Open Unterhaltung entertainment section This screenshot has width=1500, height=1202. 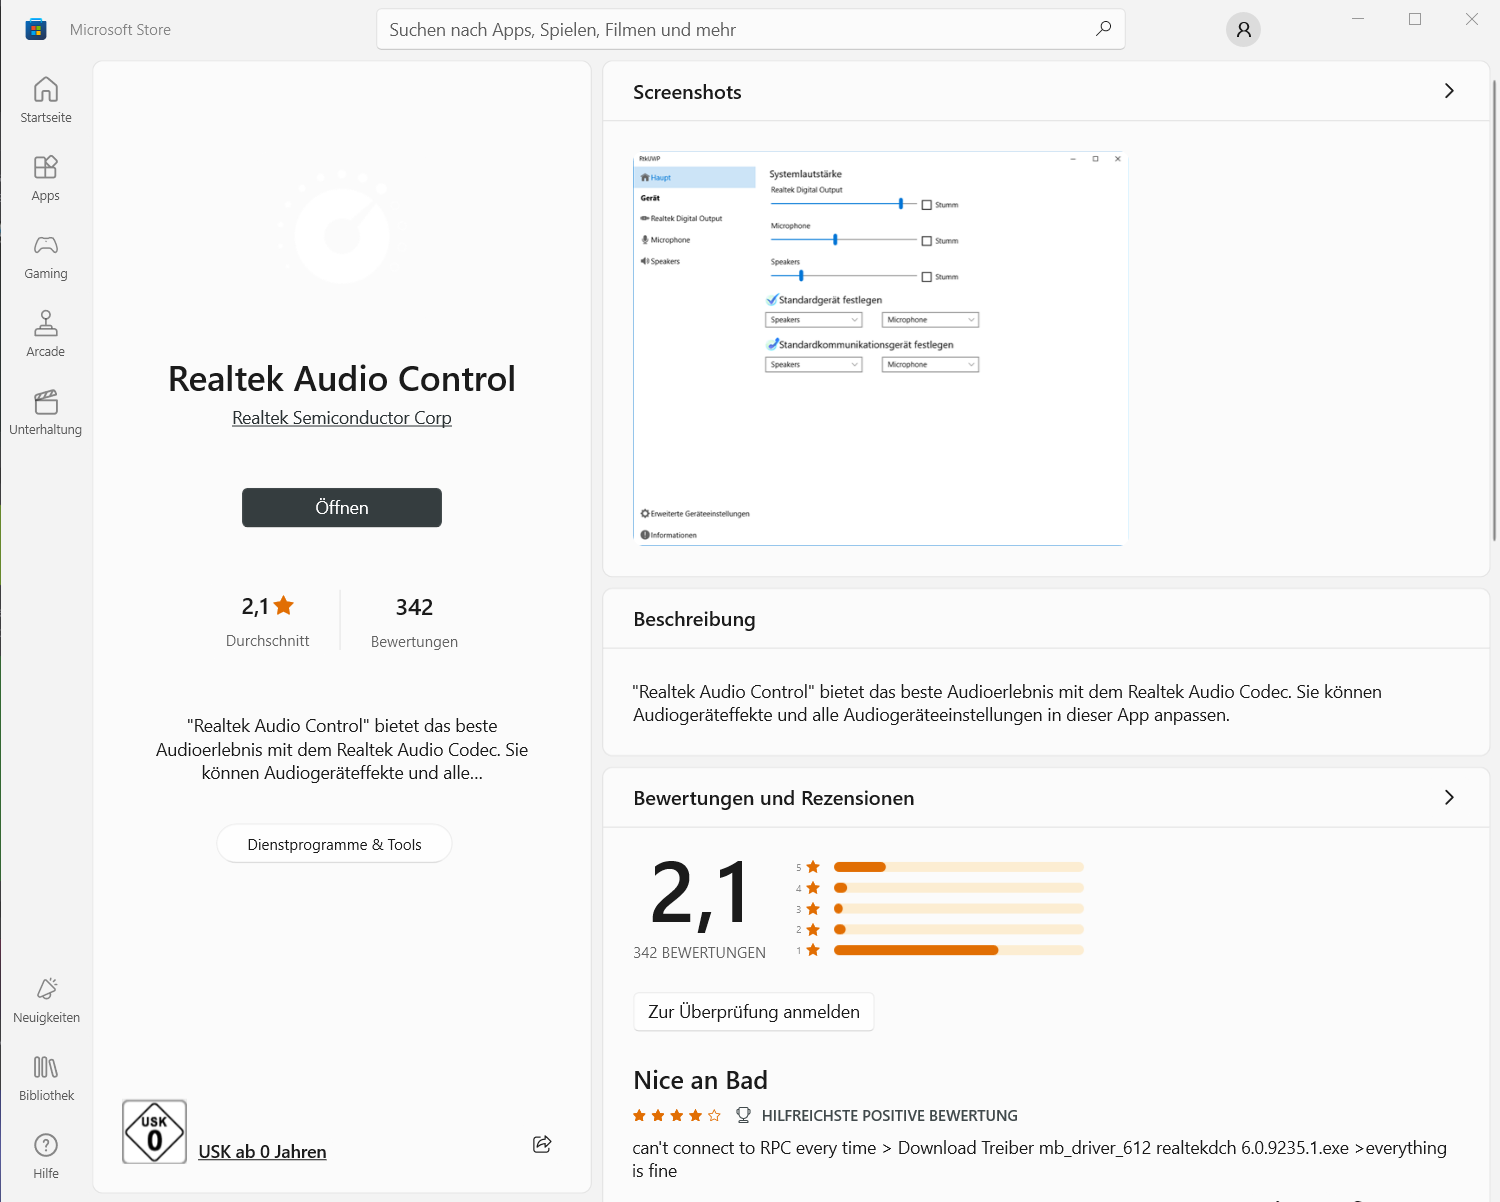coord(46,412)
